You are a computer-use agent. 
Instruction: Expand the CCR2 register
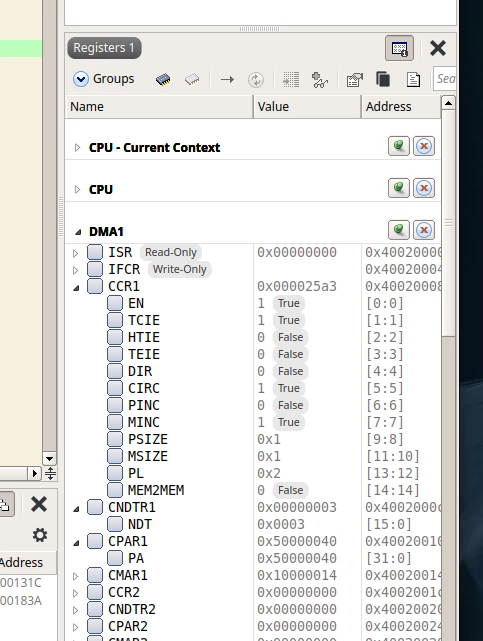coord(76,593)
